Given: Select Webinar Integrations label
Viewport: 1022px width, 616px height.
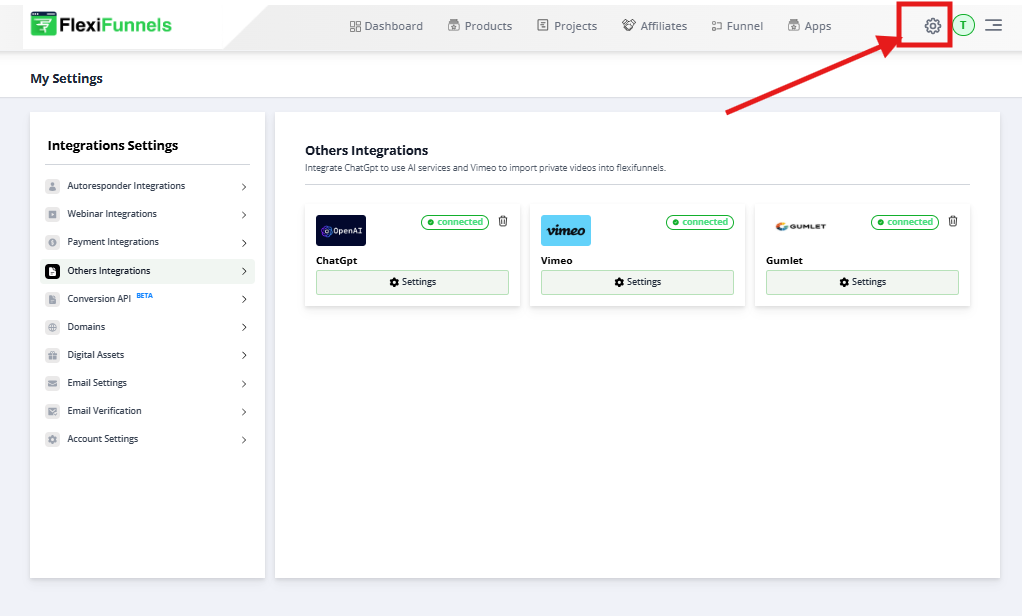Looking at the screenshot, I should tap(112, 214).
